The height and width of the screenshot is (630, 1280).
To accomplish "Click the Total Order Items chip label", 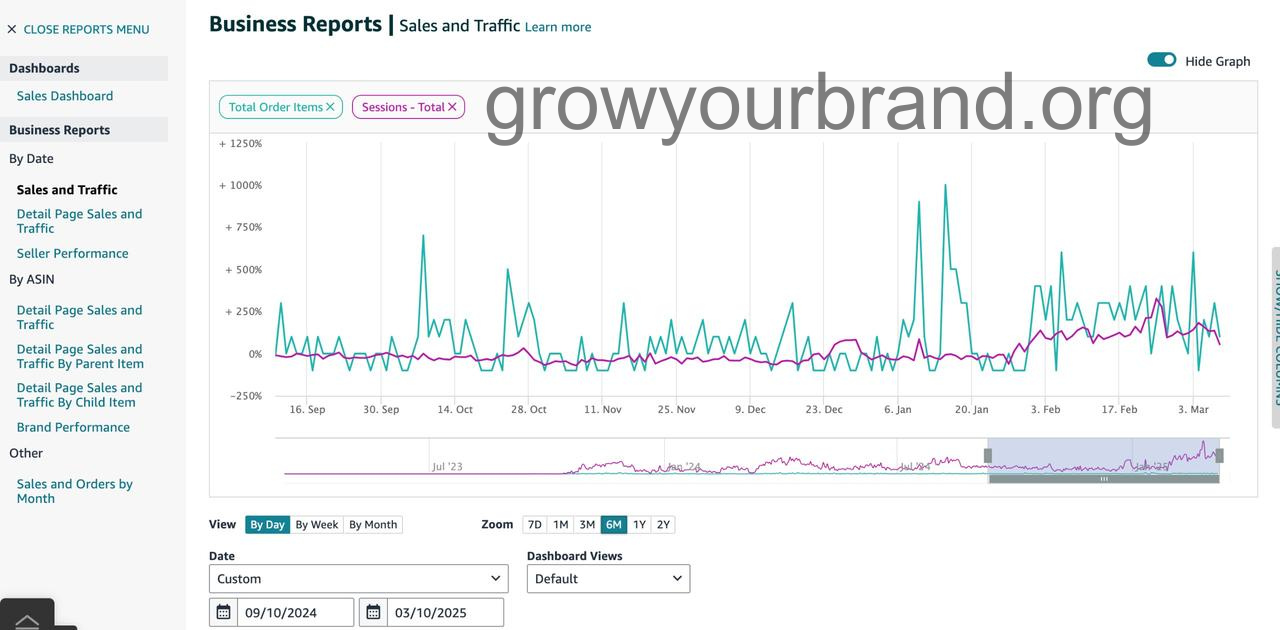I will click(275, 107).
